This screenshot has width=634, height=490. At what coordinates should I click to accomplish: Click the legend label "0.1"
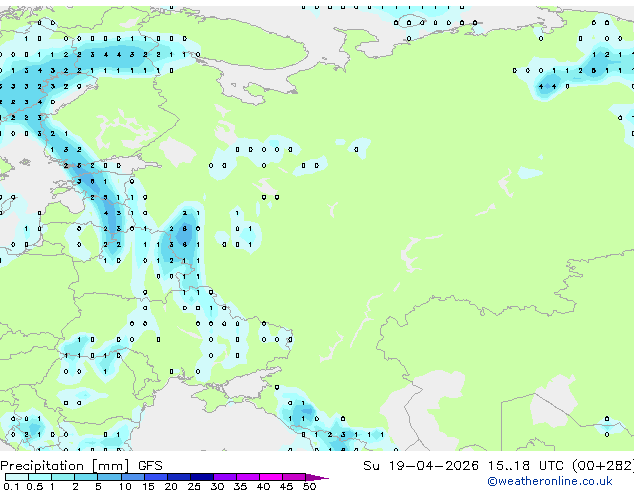tap(11, 486)
